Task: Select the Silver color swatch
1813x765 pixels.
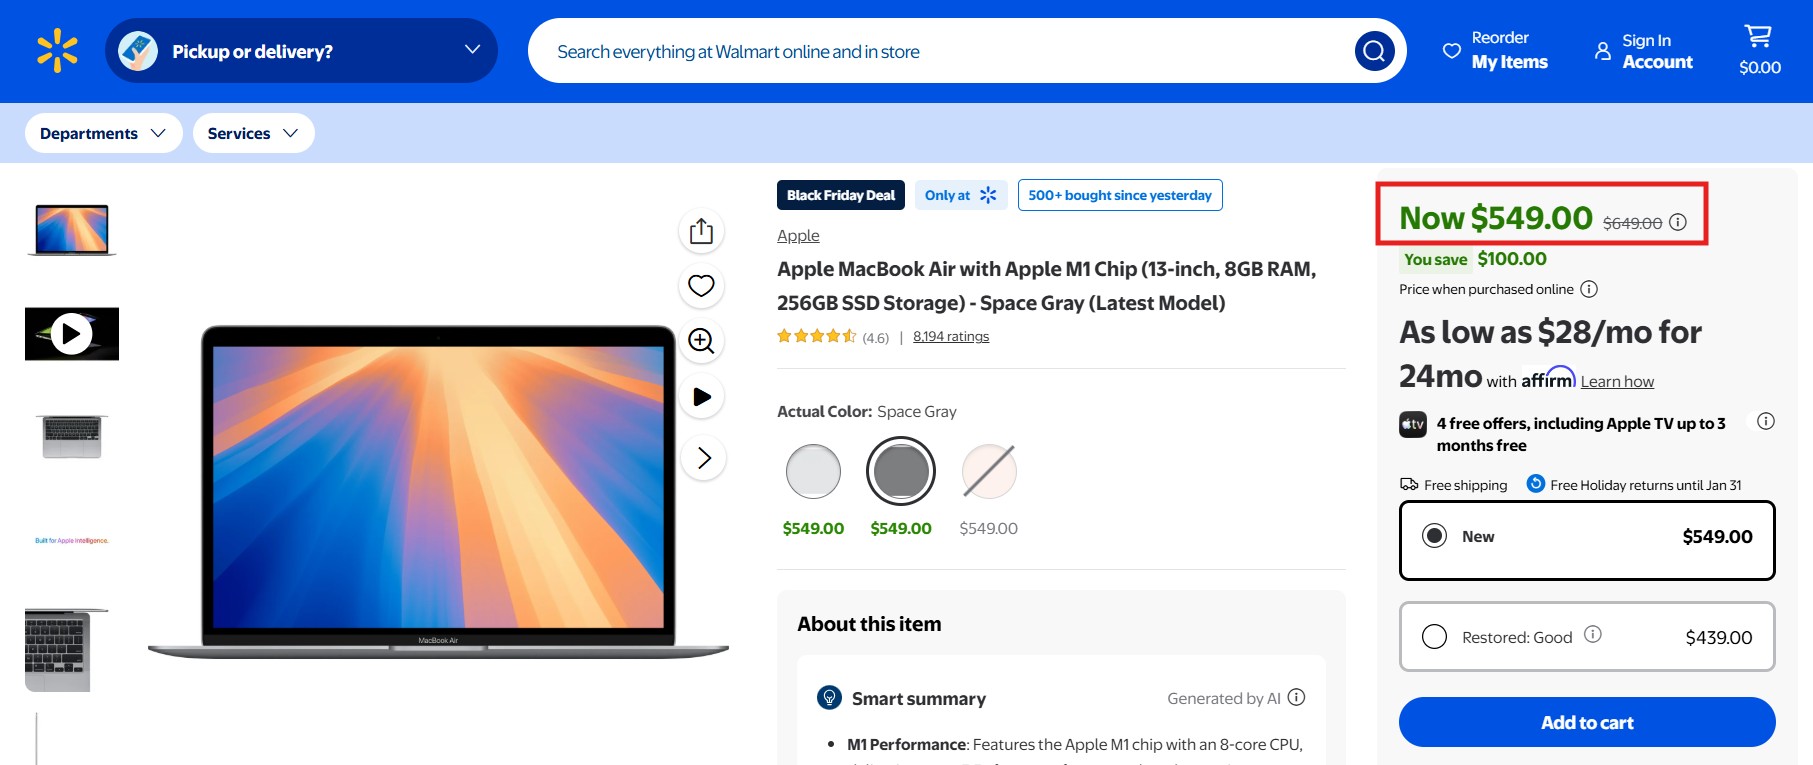Action: (x=813, y=470)
